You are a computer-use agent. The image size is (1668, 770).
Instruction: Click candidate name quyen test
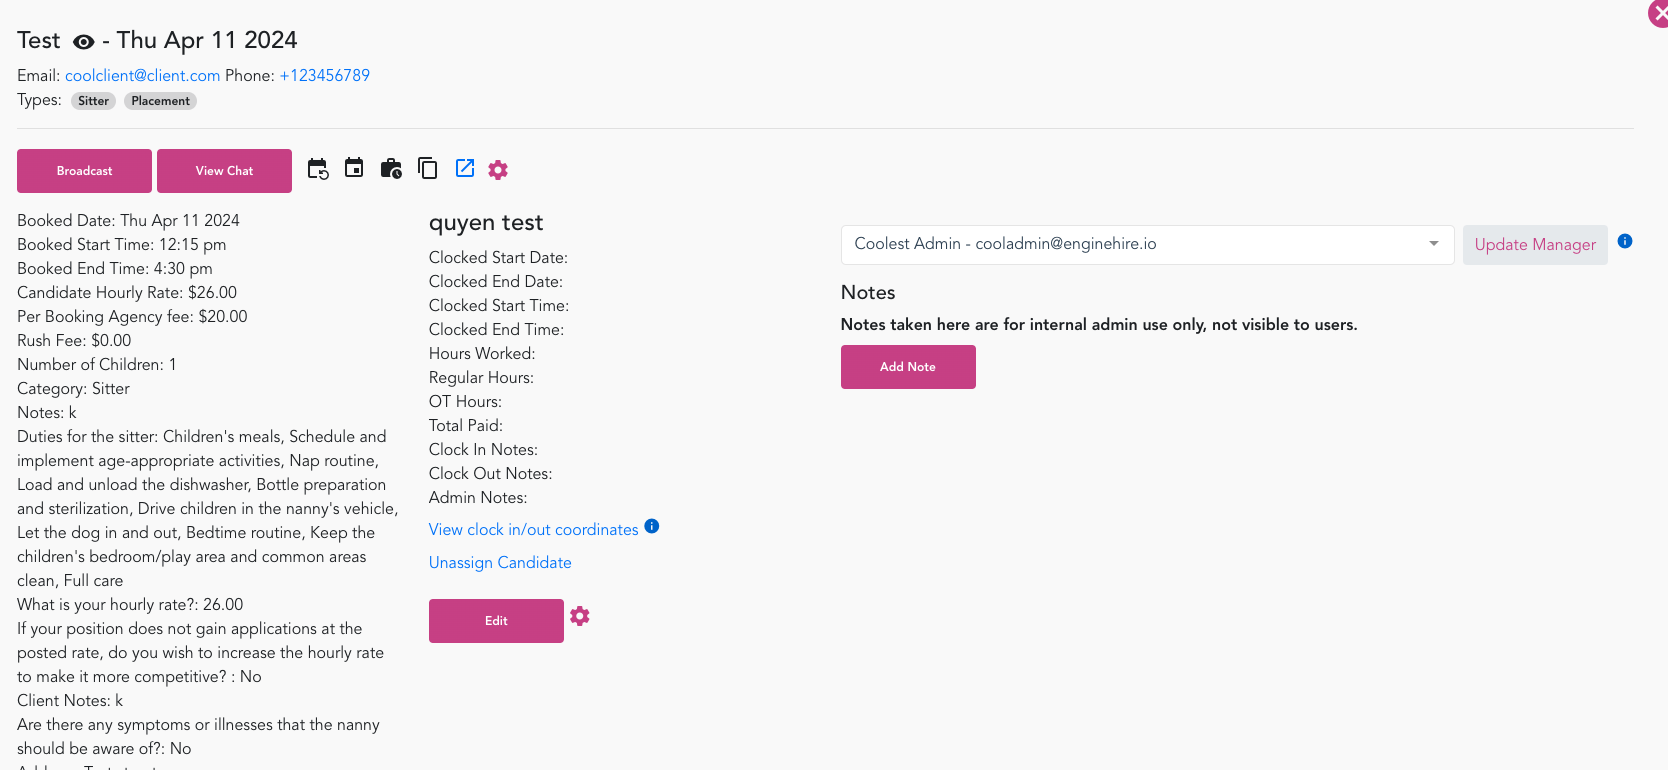486,223
